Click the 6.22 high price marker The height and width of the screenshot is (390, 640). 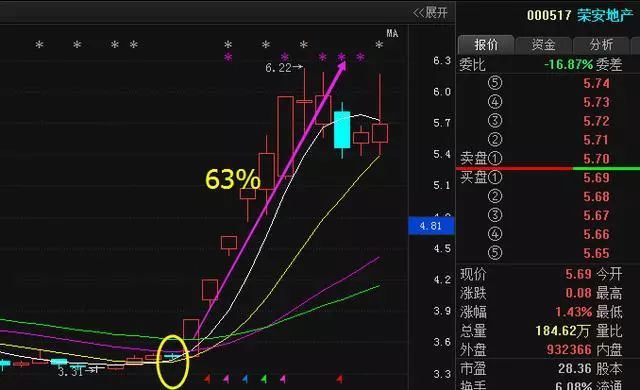point(278,68)
